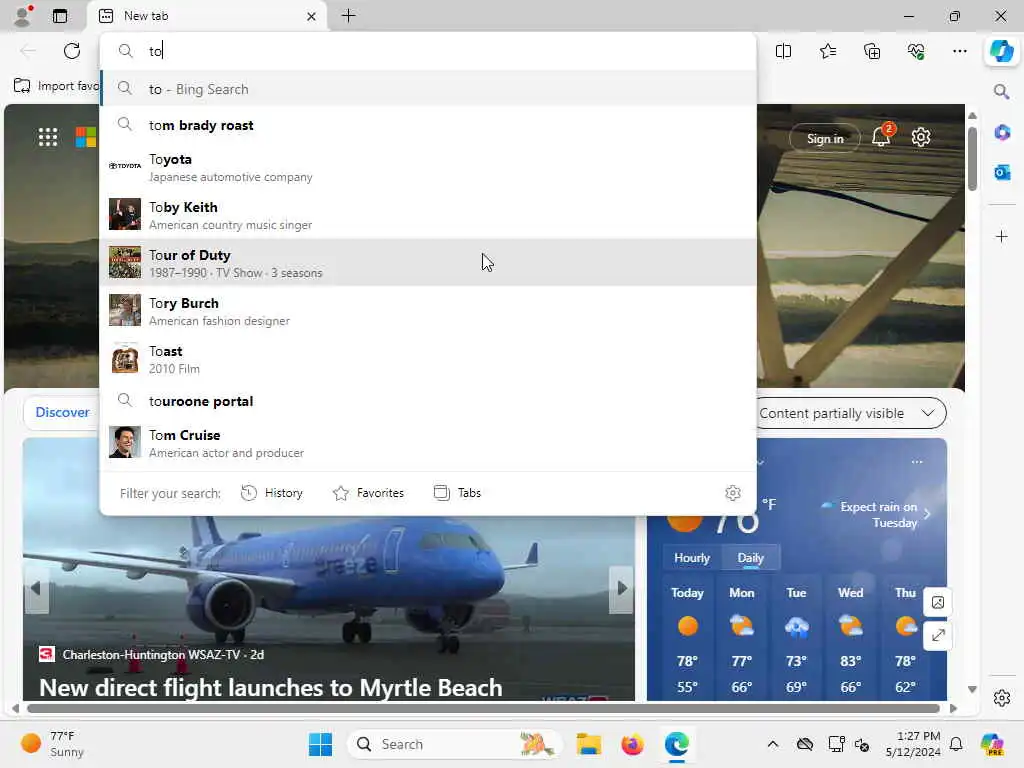This screenshot has width=1024, height=768.
Task: Open page settings gear near Sign in
Action: (921, 137)
